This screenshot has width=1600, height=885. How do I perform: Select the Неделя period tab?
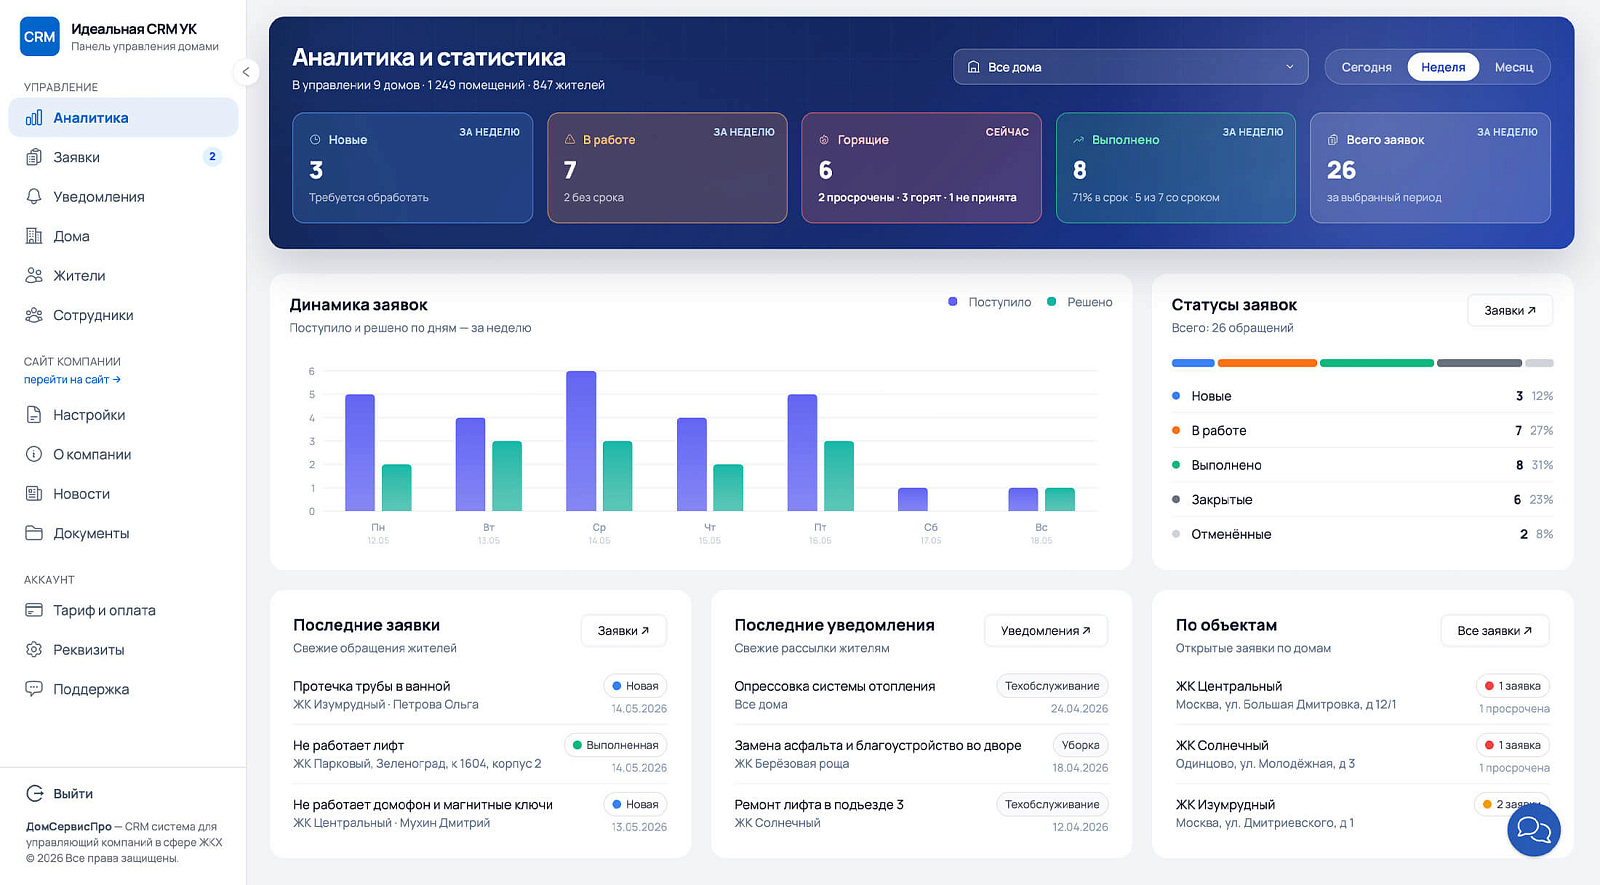tap(1443, 67)
